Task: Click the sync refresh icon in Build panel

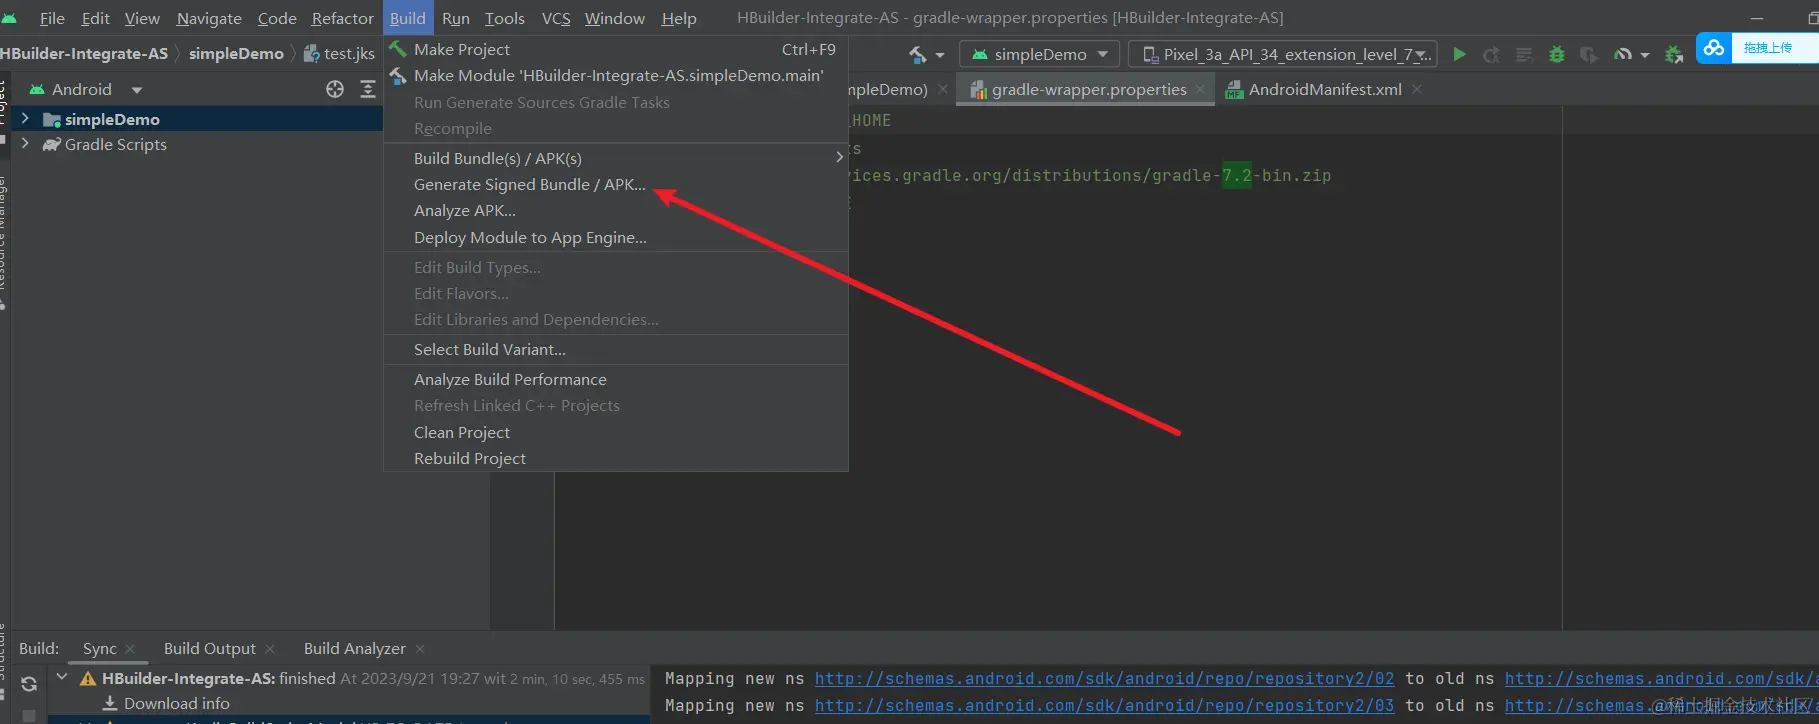Action: (x=29, y=684)
